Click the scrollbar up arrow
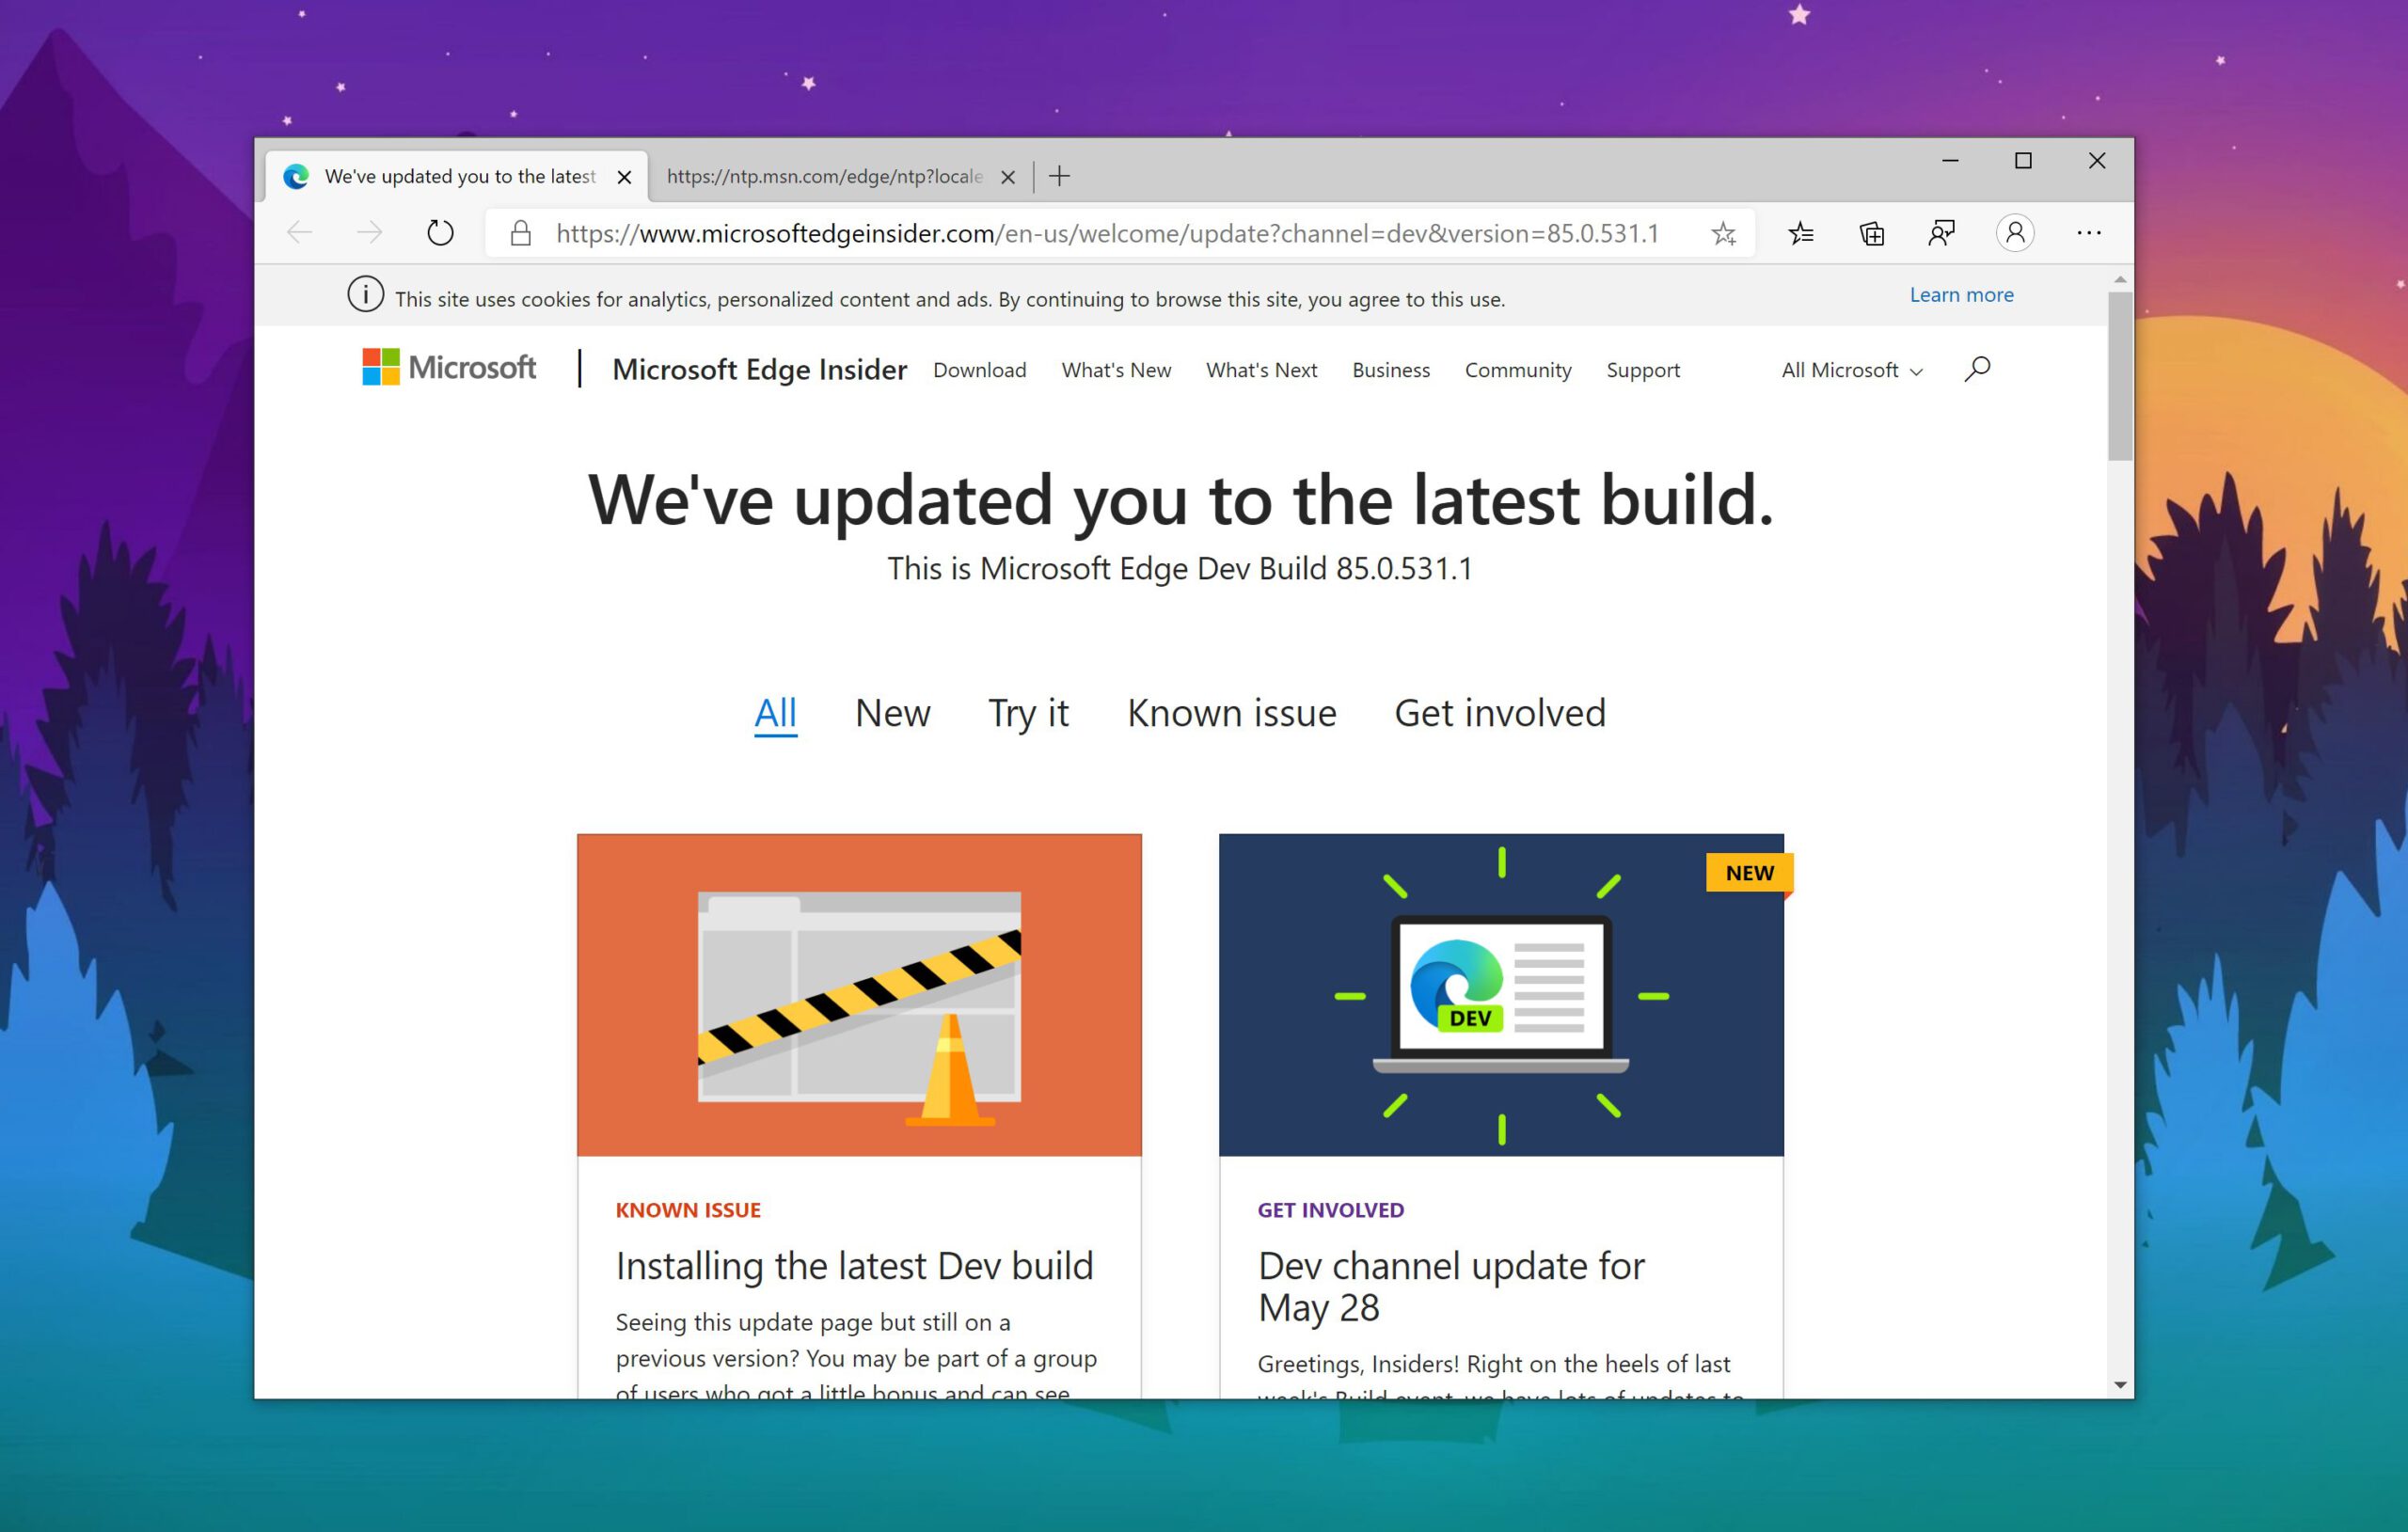 [2120, 279]
